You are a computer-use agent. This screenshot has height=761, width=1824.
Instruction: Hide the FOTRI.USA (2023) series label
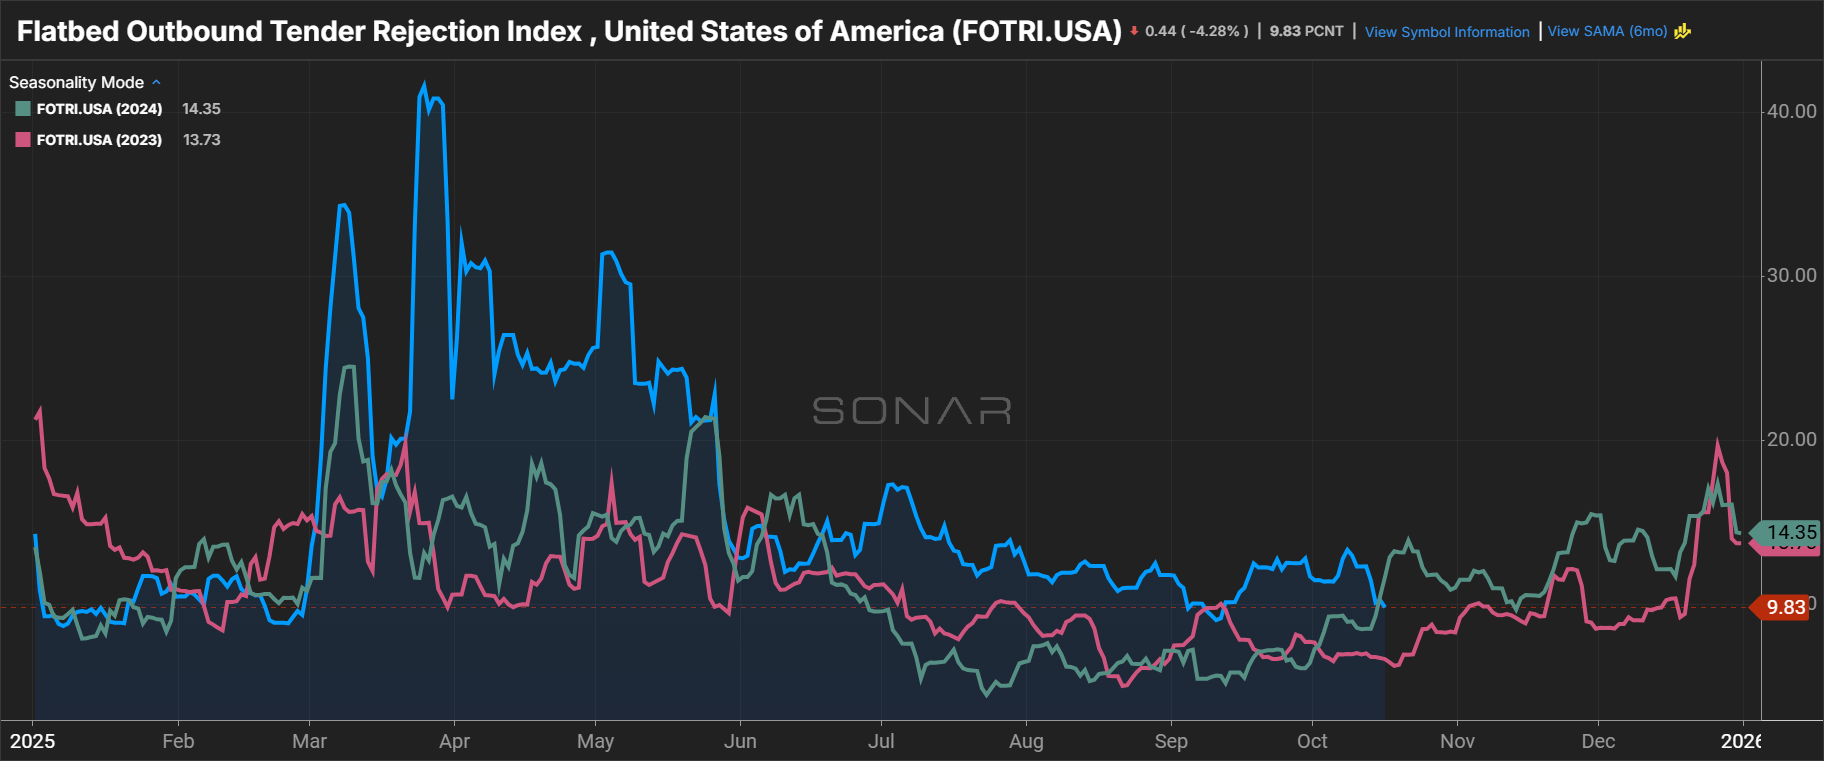pyautogui.click(x=99, y=140)
